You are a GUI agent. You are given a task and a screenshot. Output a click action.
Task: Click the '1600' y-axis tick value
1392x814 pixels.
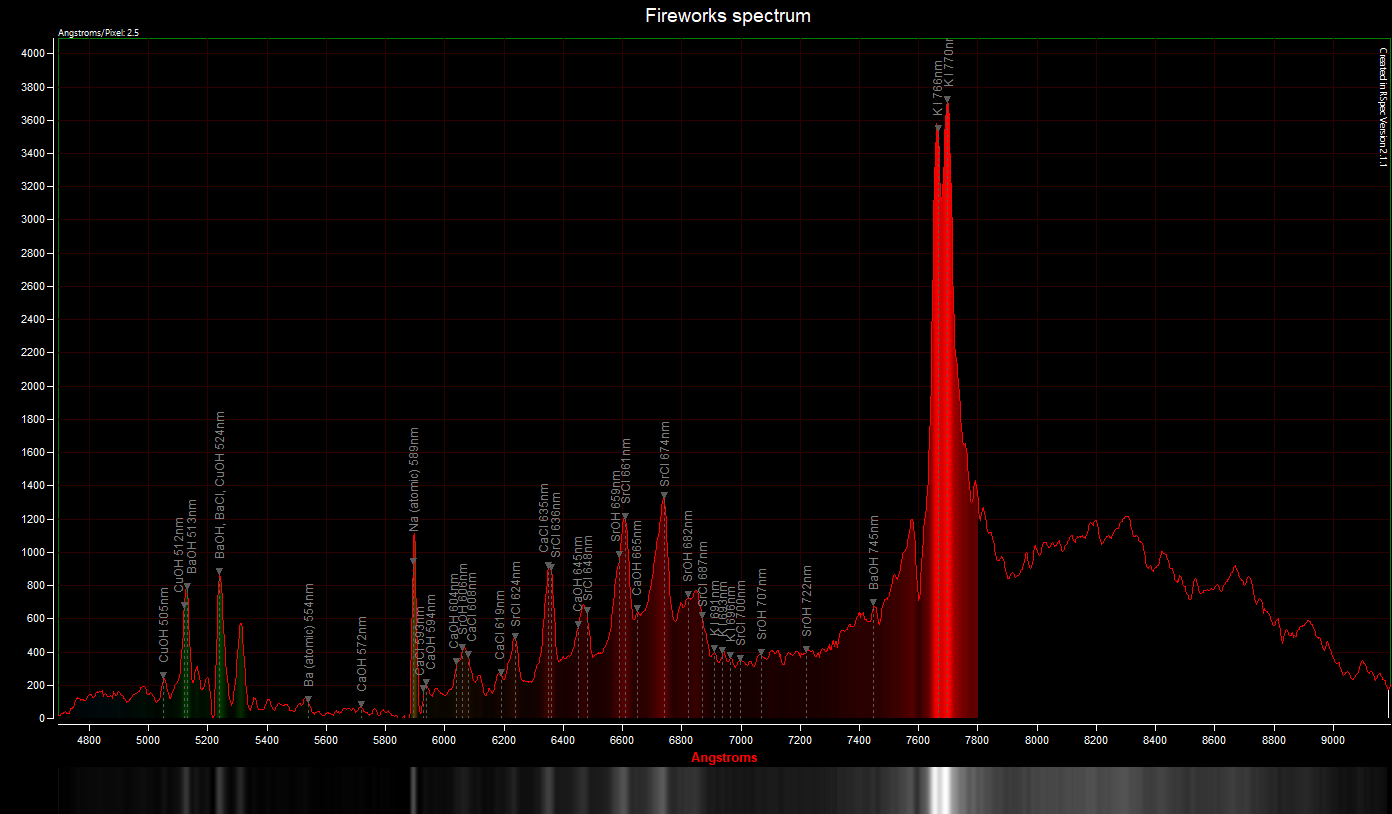coord(32,452)
